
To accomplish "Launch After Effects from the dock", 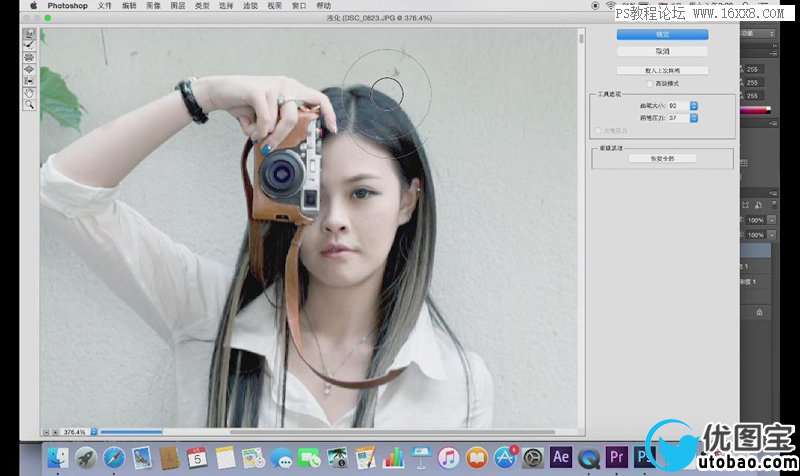I will pos(561,457).
